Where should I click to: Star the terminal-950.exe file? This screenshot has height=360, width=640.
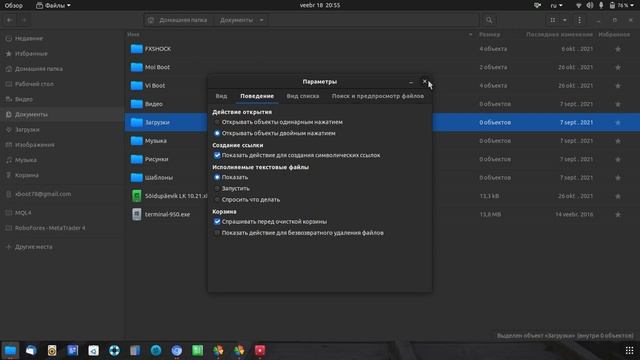point(618,214)
